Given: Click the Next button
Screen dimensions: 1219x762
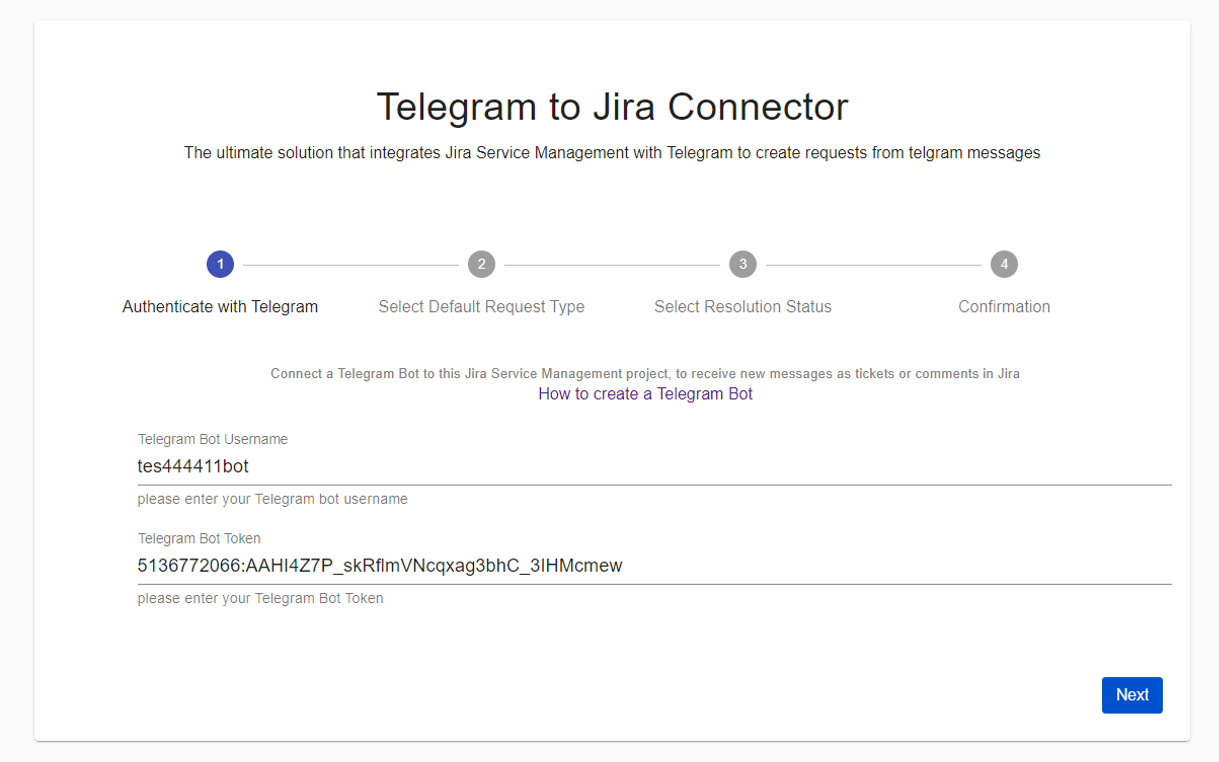Looking at the screenshot, I should (x=1132, y=695).
